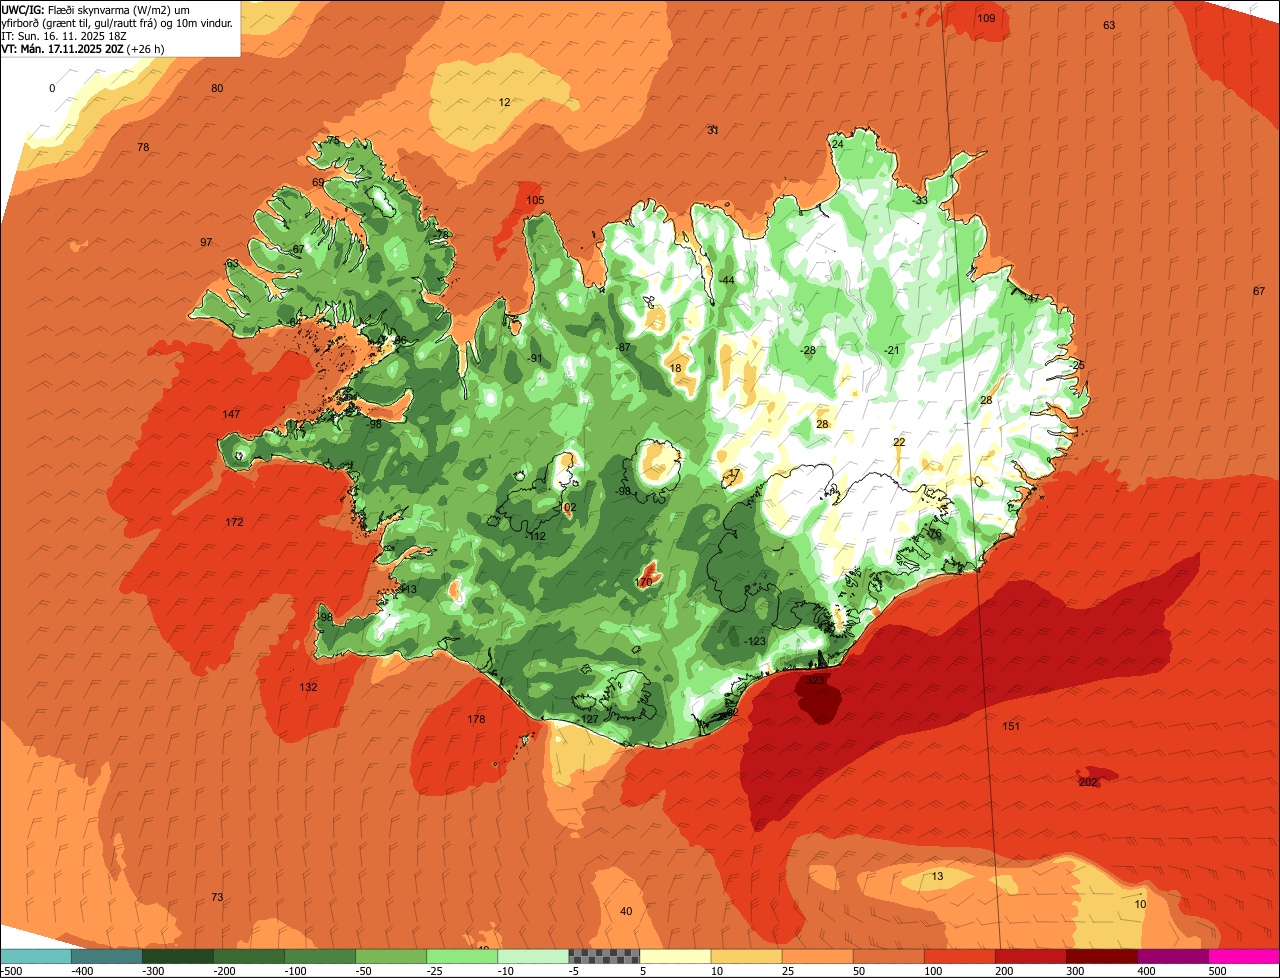Select the purple legend swatch between 400 and 500
1280x978 pixels.
(x=1173, y=956)
